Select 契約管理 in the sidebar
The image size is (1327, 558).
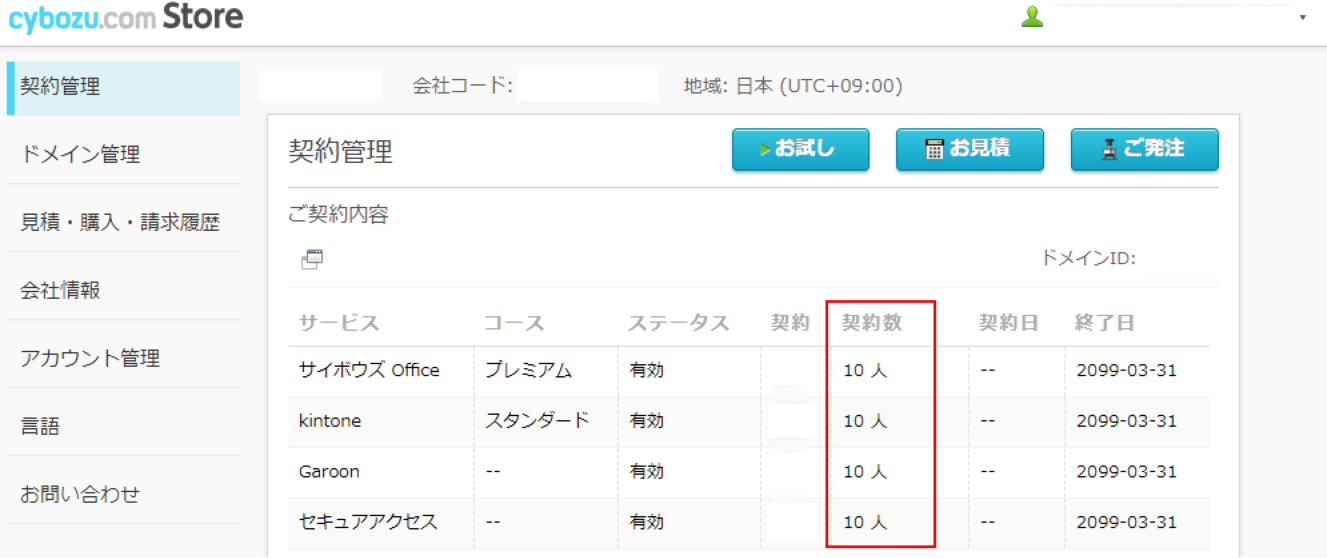coord(61,87)
